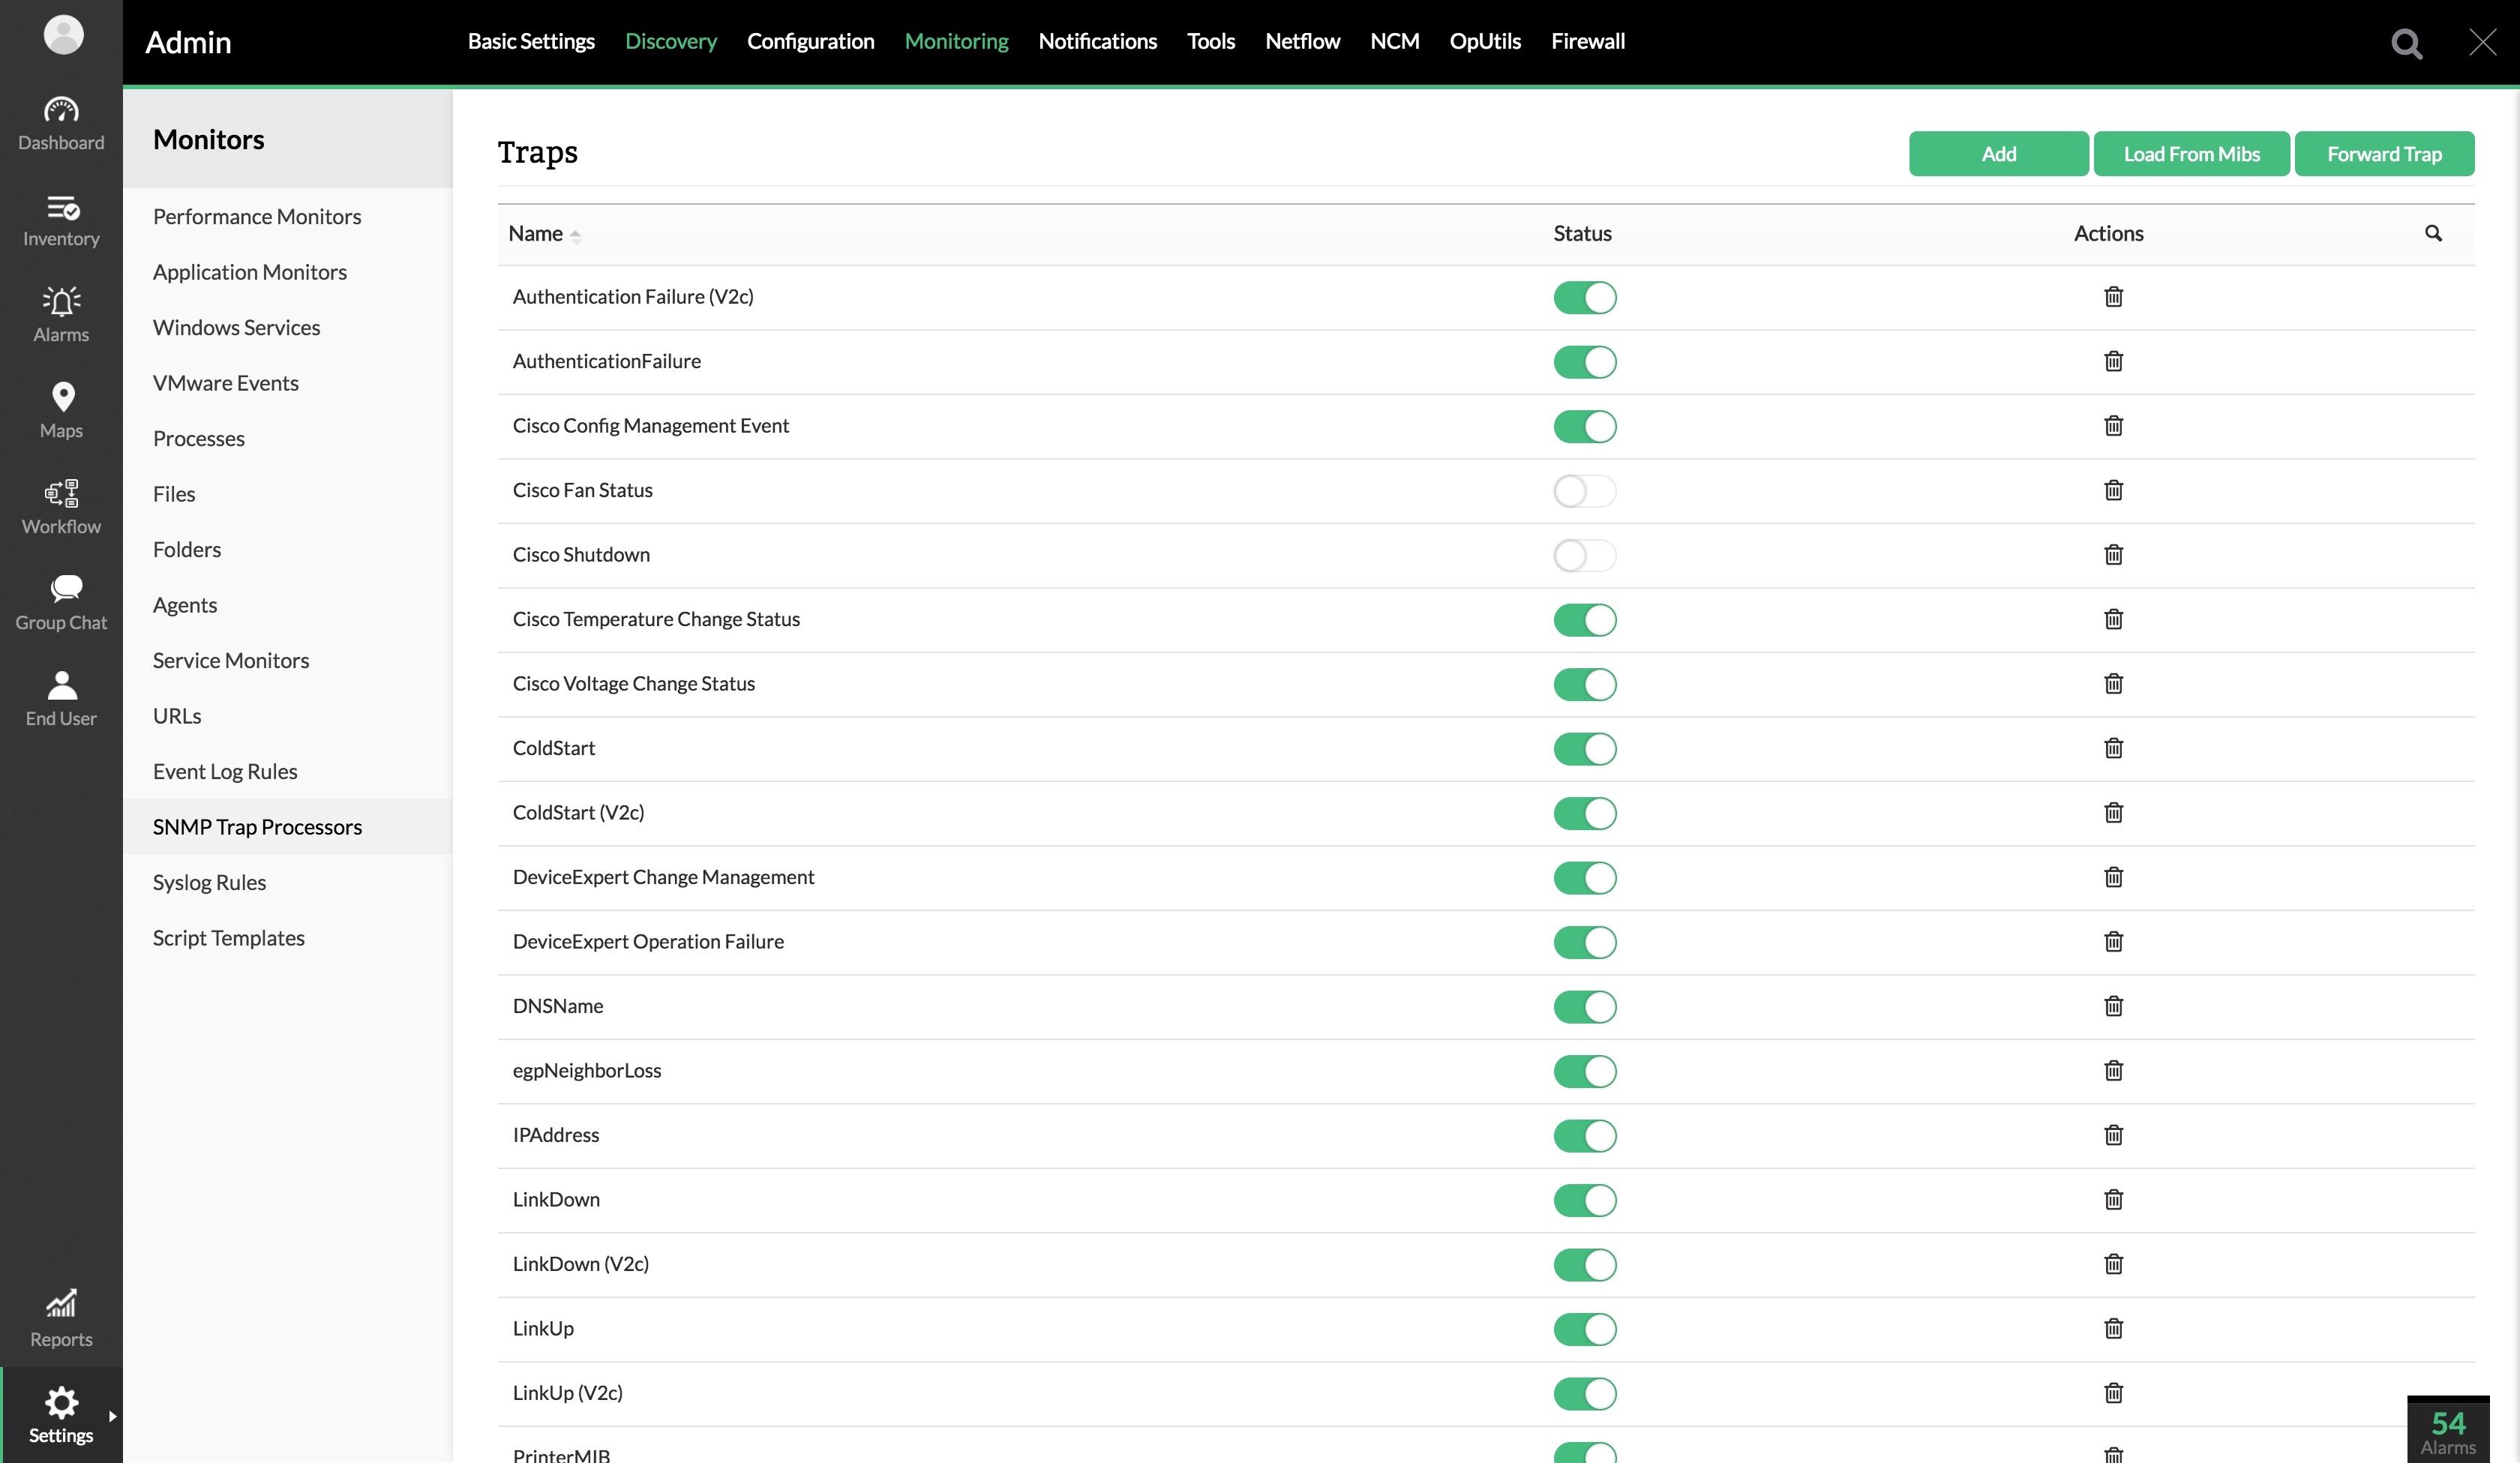Open global search in top bar
The height and width of the screenshot is (1463, 2520).
click(2406, 43)
